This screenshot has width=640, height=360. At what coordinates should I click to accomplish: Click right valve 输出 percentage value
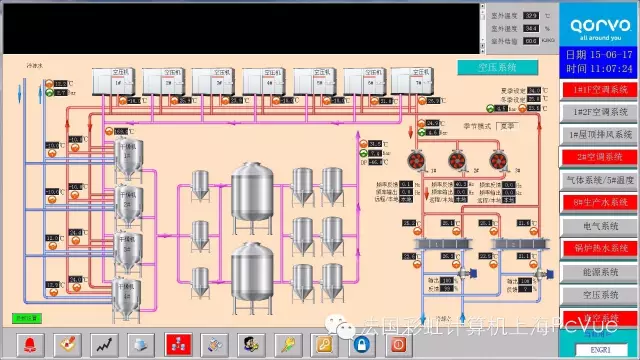[x=524, y=281]
